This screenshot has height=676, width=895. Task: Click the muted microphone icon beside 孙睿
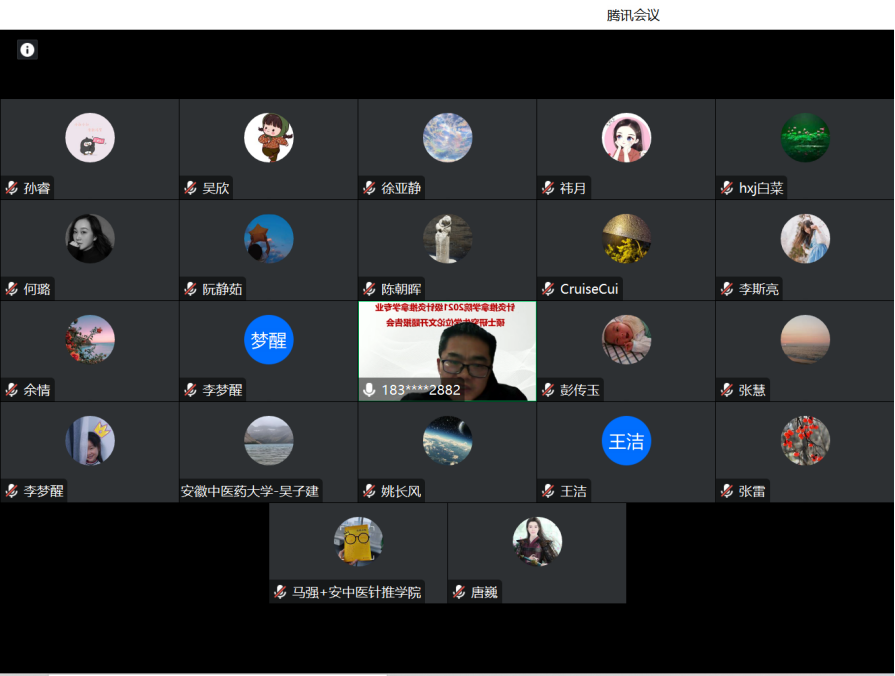tap(12, 188)
